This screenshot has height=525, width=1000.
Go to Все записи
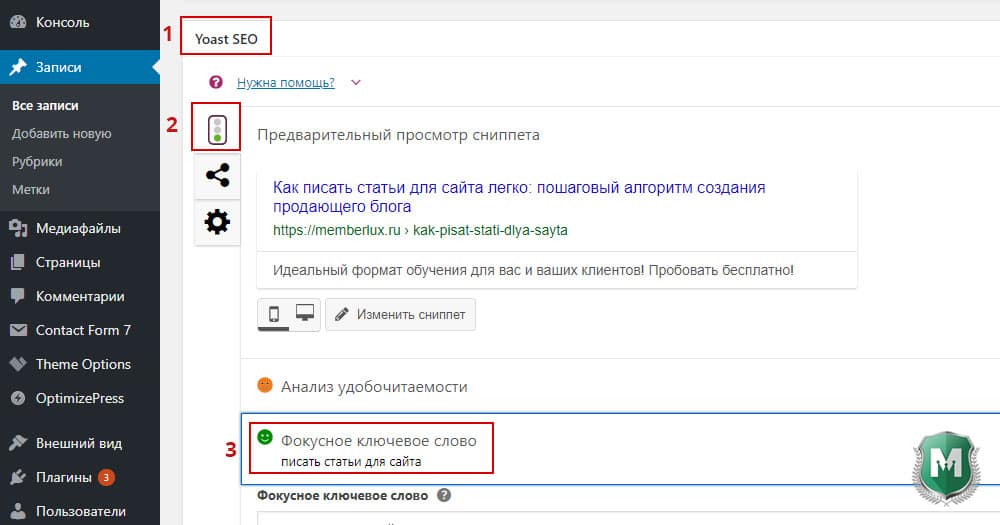pyautogui.click(x=45, y=106)
